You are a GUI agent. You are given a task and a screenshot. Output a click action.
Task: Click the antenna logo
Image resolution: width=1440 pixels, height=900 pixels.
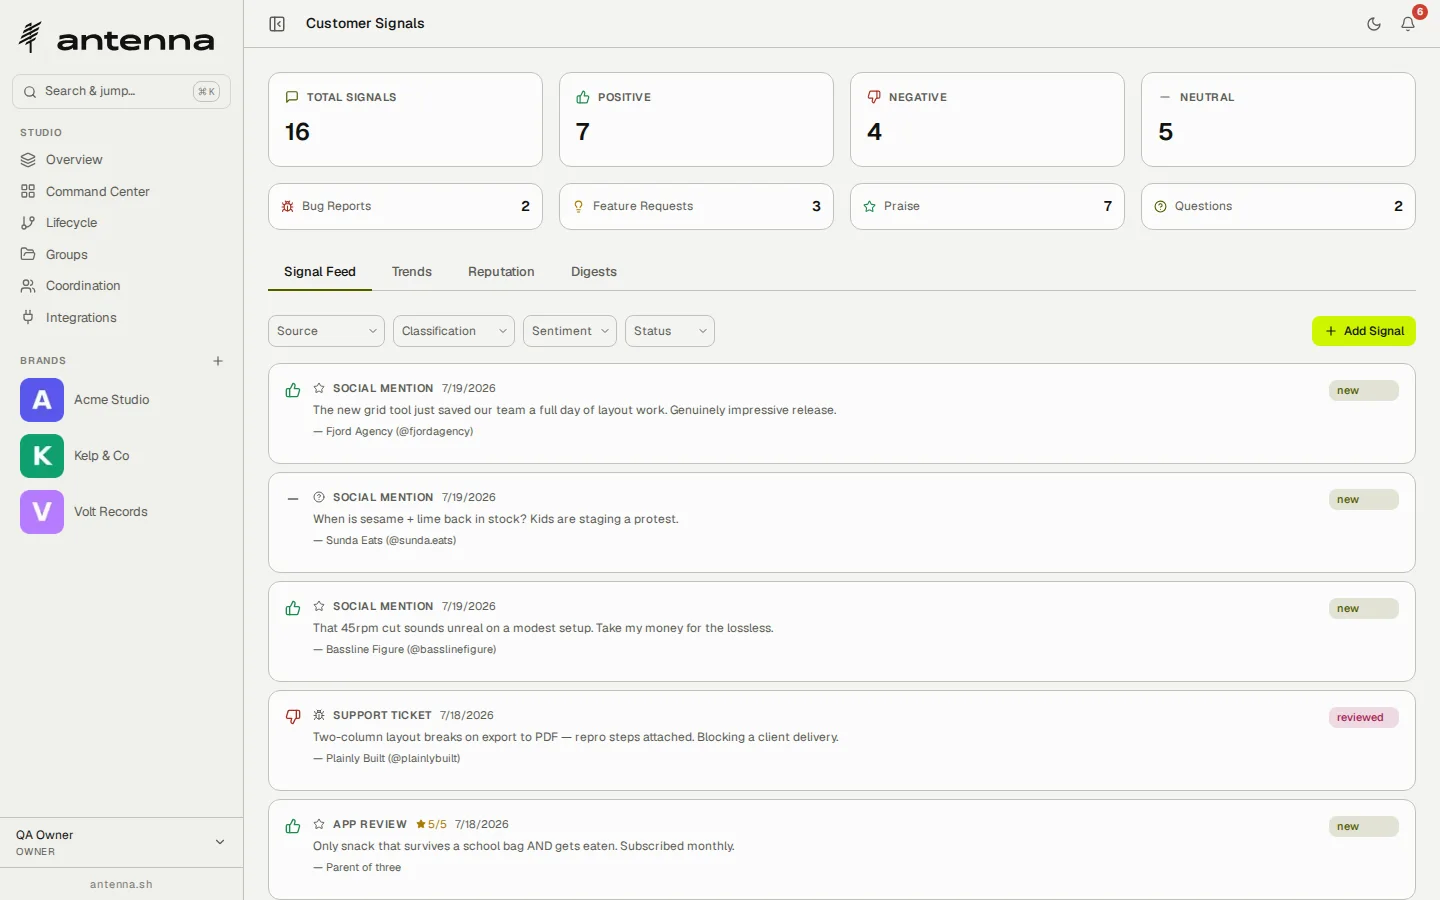(116, 38)
